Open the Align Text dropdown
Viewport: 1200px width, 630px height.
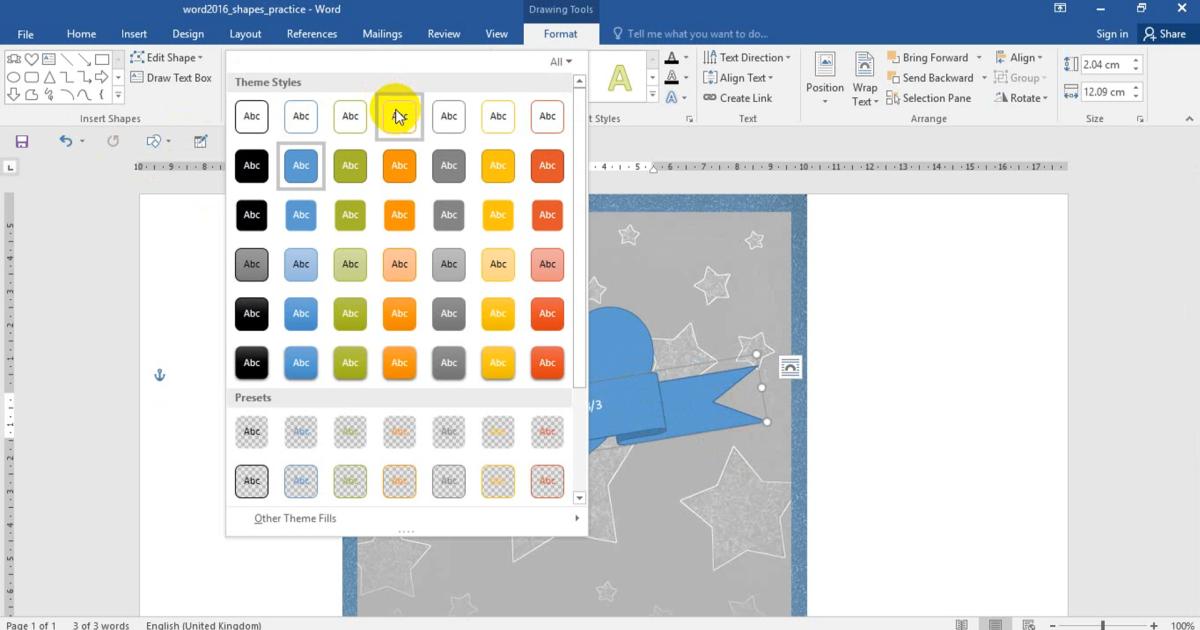[738, 78]
